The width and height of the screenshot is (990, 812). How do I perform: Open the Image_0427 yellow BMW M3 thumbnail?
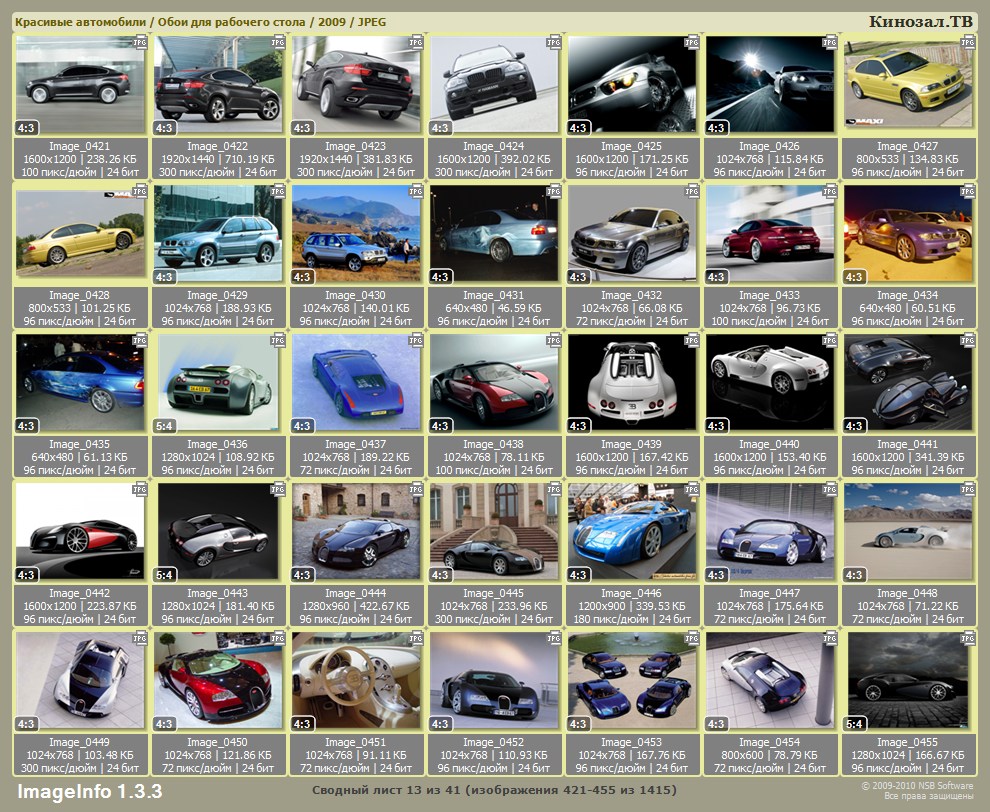(908, 85)
